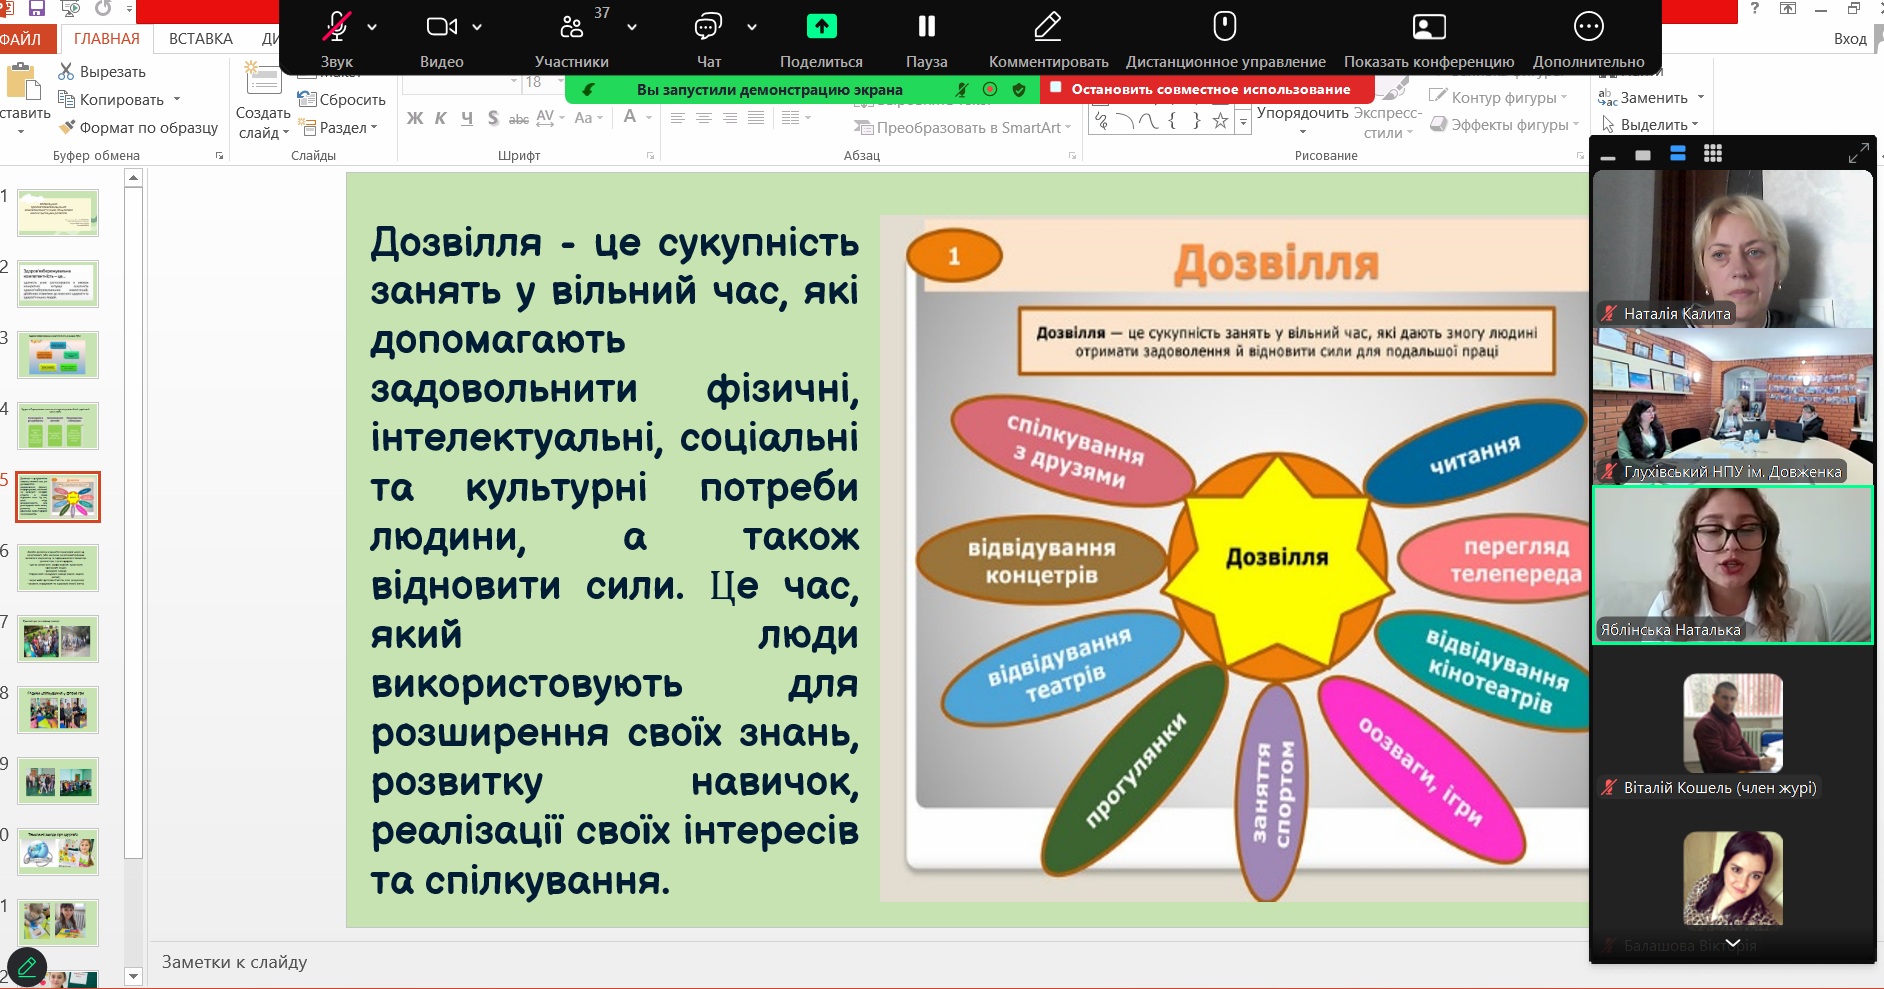Viewport: 1884px width, 989px height.
Task: Expand the arrow next to Участники
Action: [632, 27]
